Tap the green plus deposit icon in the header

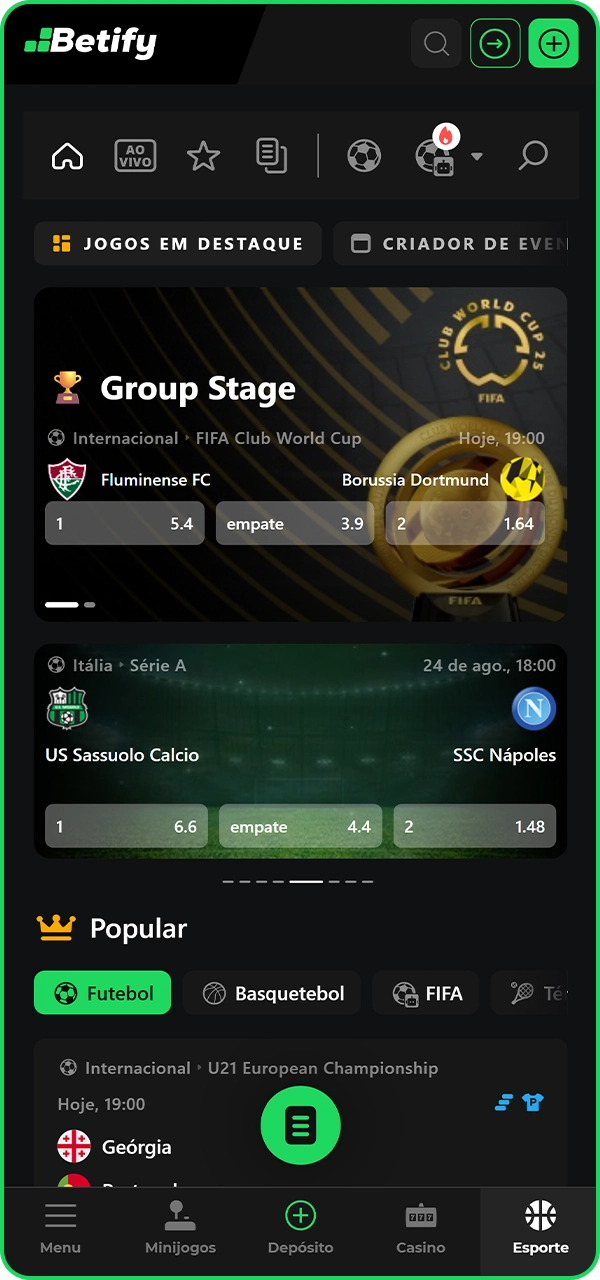pyautogui.click(x=553, y=44)
